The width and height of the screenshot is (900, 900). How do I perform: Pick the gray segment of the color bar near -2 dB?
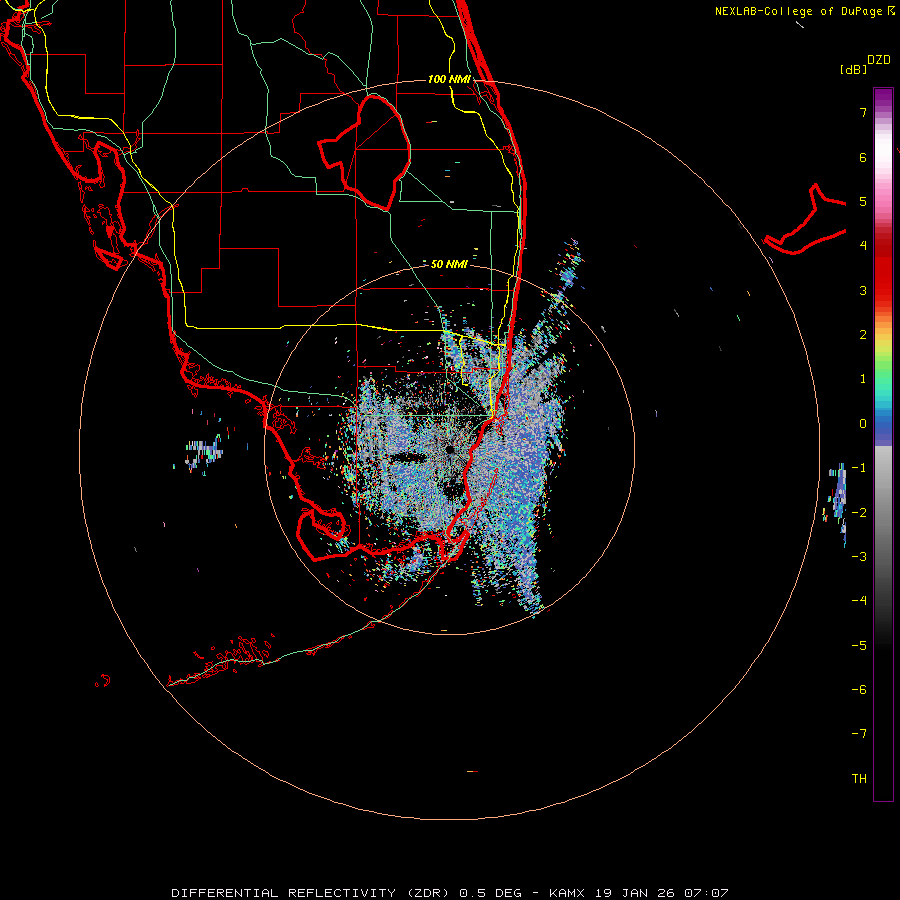pos(883,511)
